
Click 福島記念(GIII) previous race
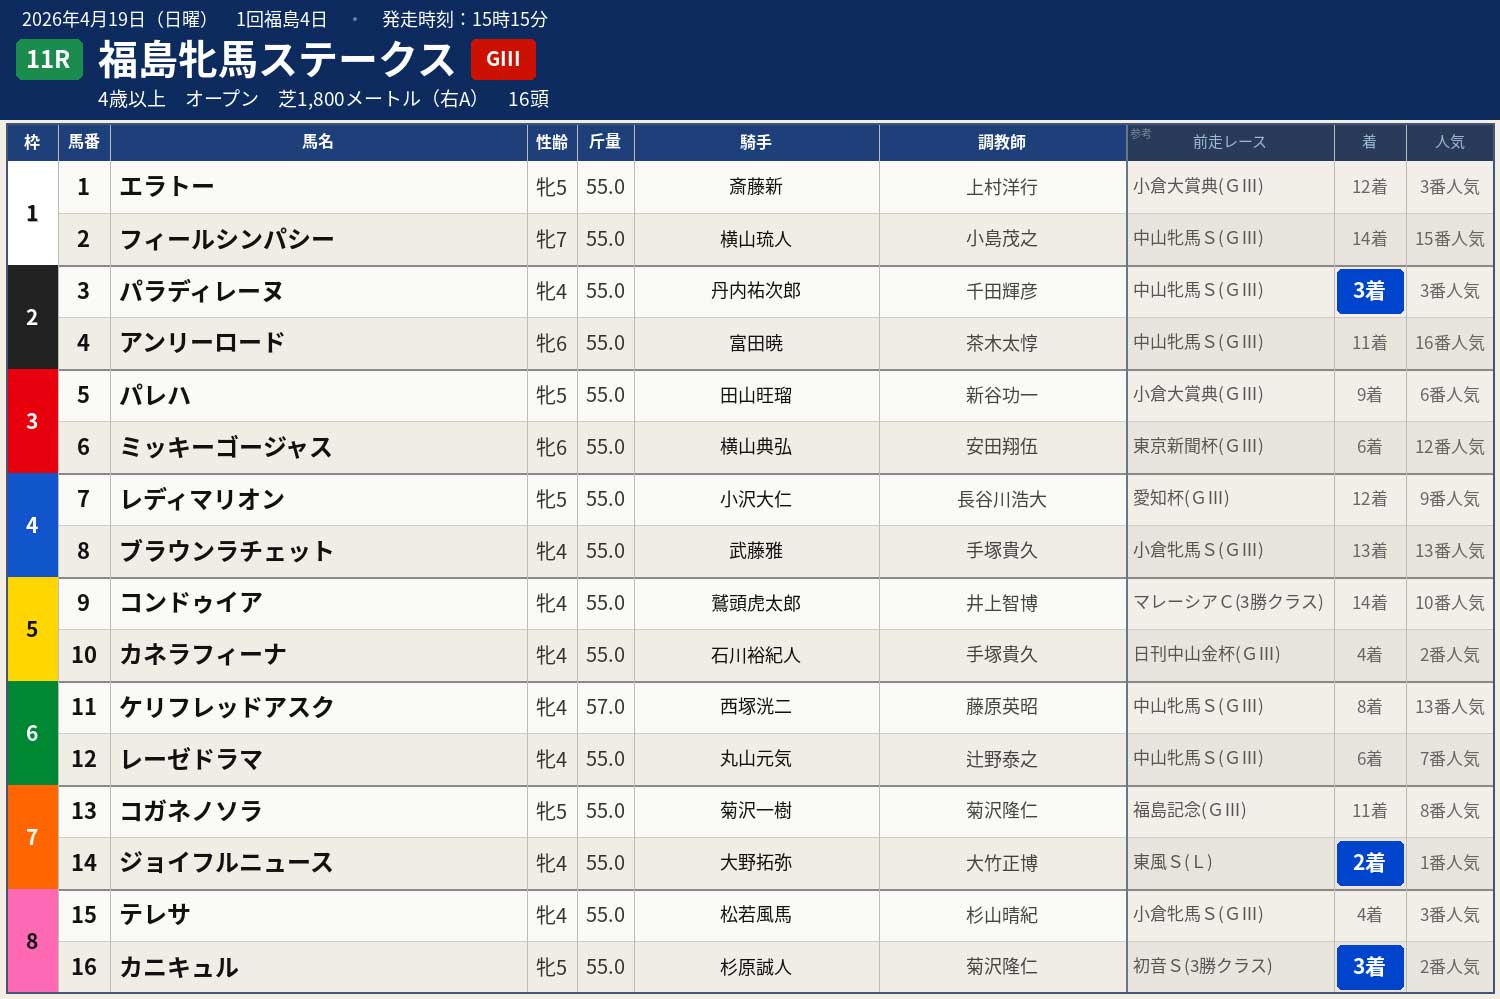pyautogui.click(x=1189, y=810)
